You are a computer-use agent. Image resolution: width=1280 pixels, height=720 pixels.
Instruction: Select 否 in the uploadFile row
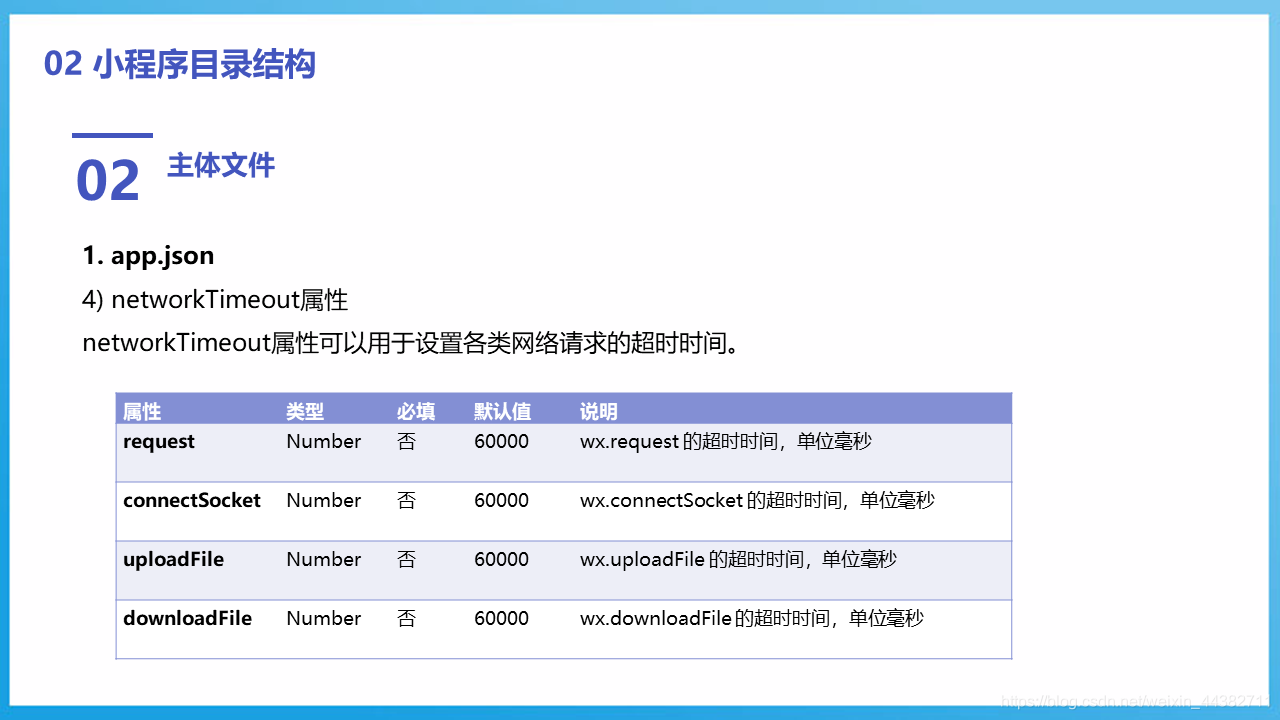point(406,559)
